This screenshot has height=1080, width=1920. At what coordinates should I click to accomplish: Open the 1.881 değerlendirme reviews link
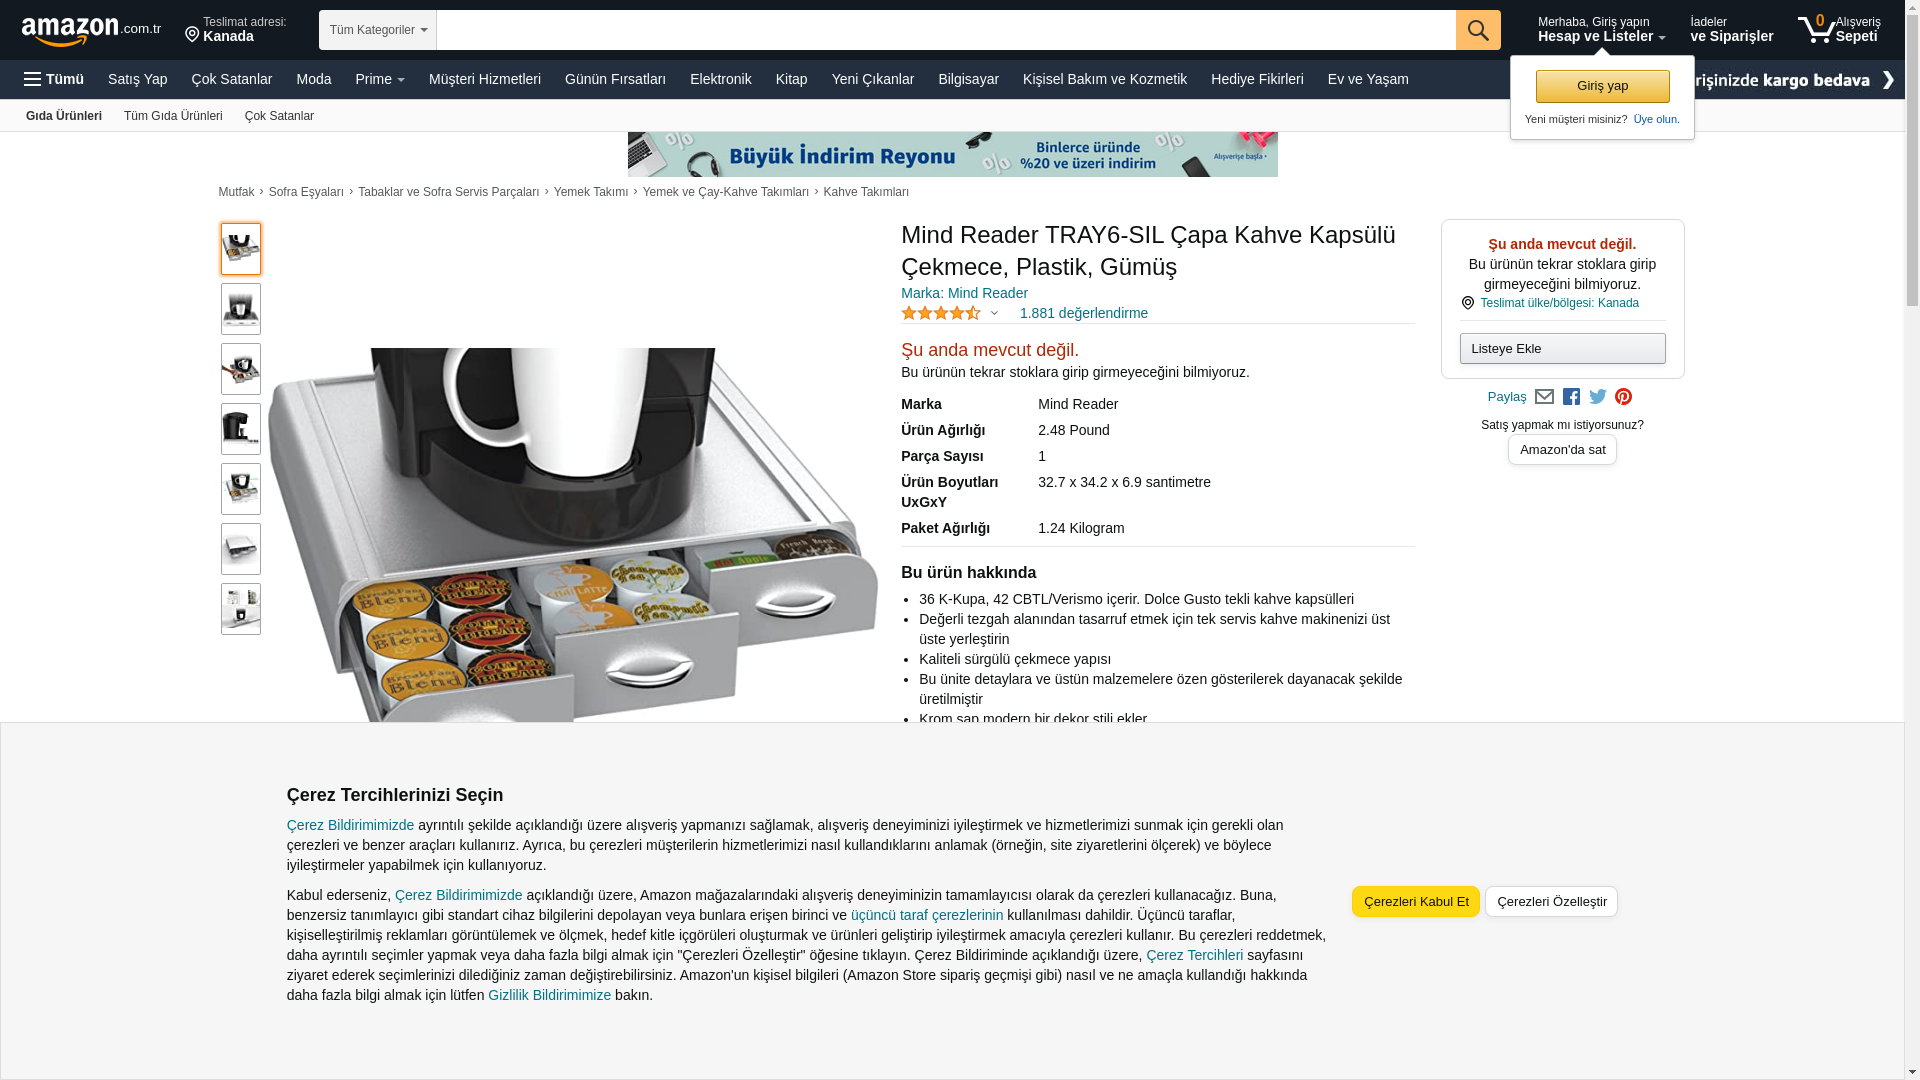coord(1083,313)
